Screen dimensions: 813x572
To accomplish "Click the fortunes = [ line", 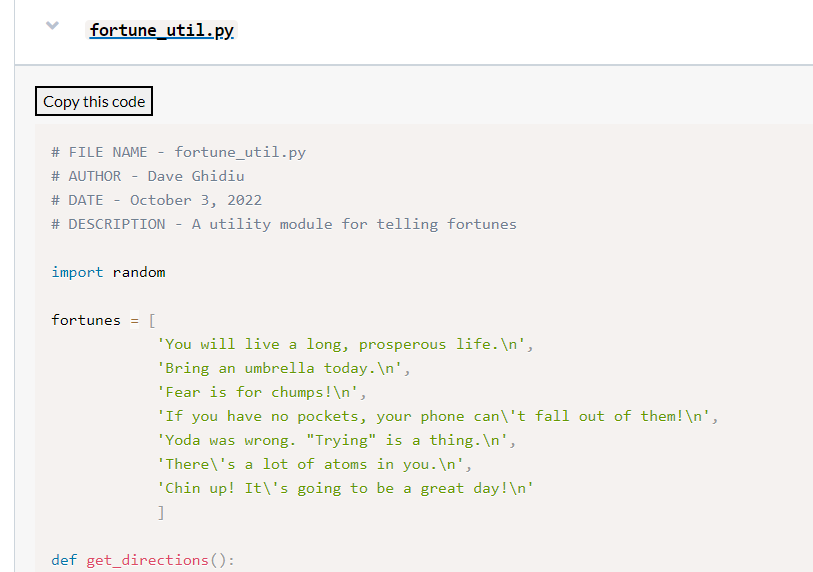I will pos(103,320).
